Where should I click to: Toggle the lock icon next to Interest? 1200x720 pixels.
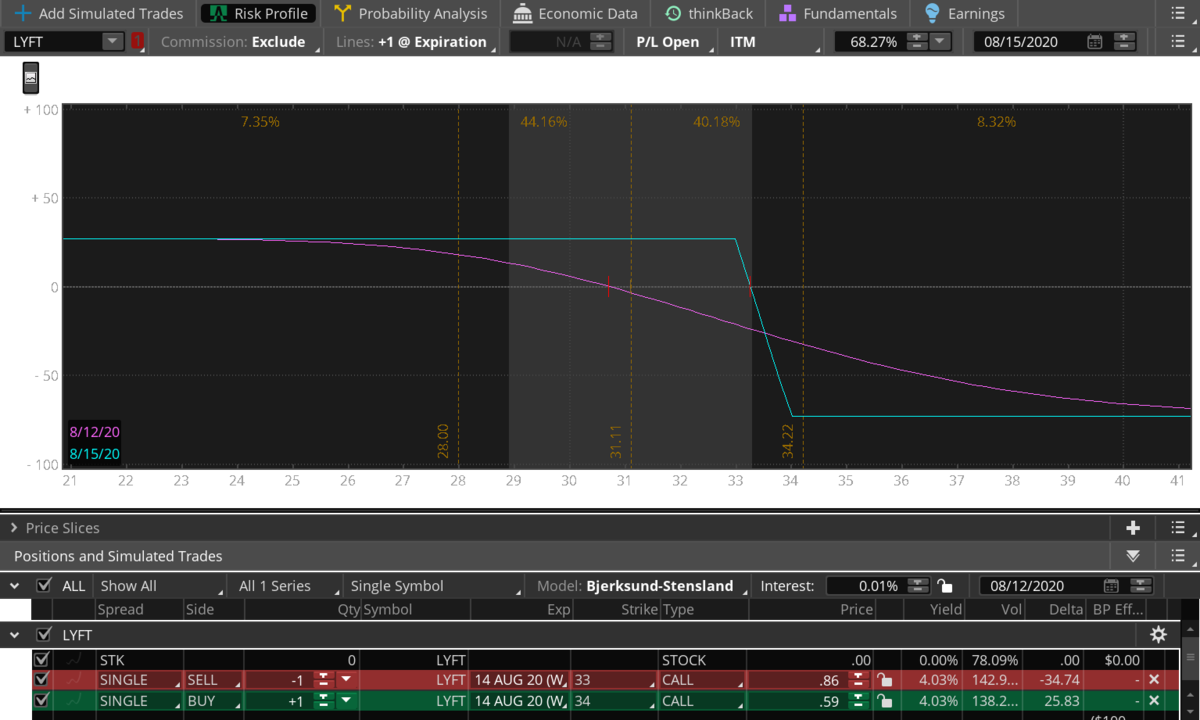(x=945, y=586)
